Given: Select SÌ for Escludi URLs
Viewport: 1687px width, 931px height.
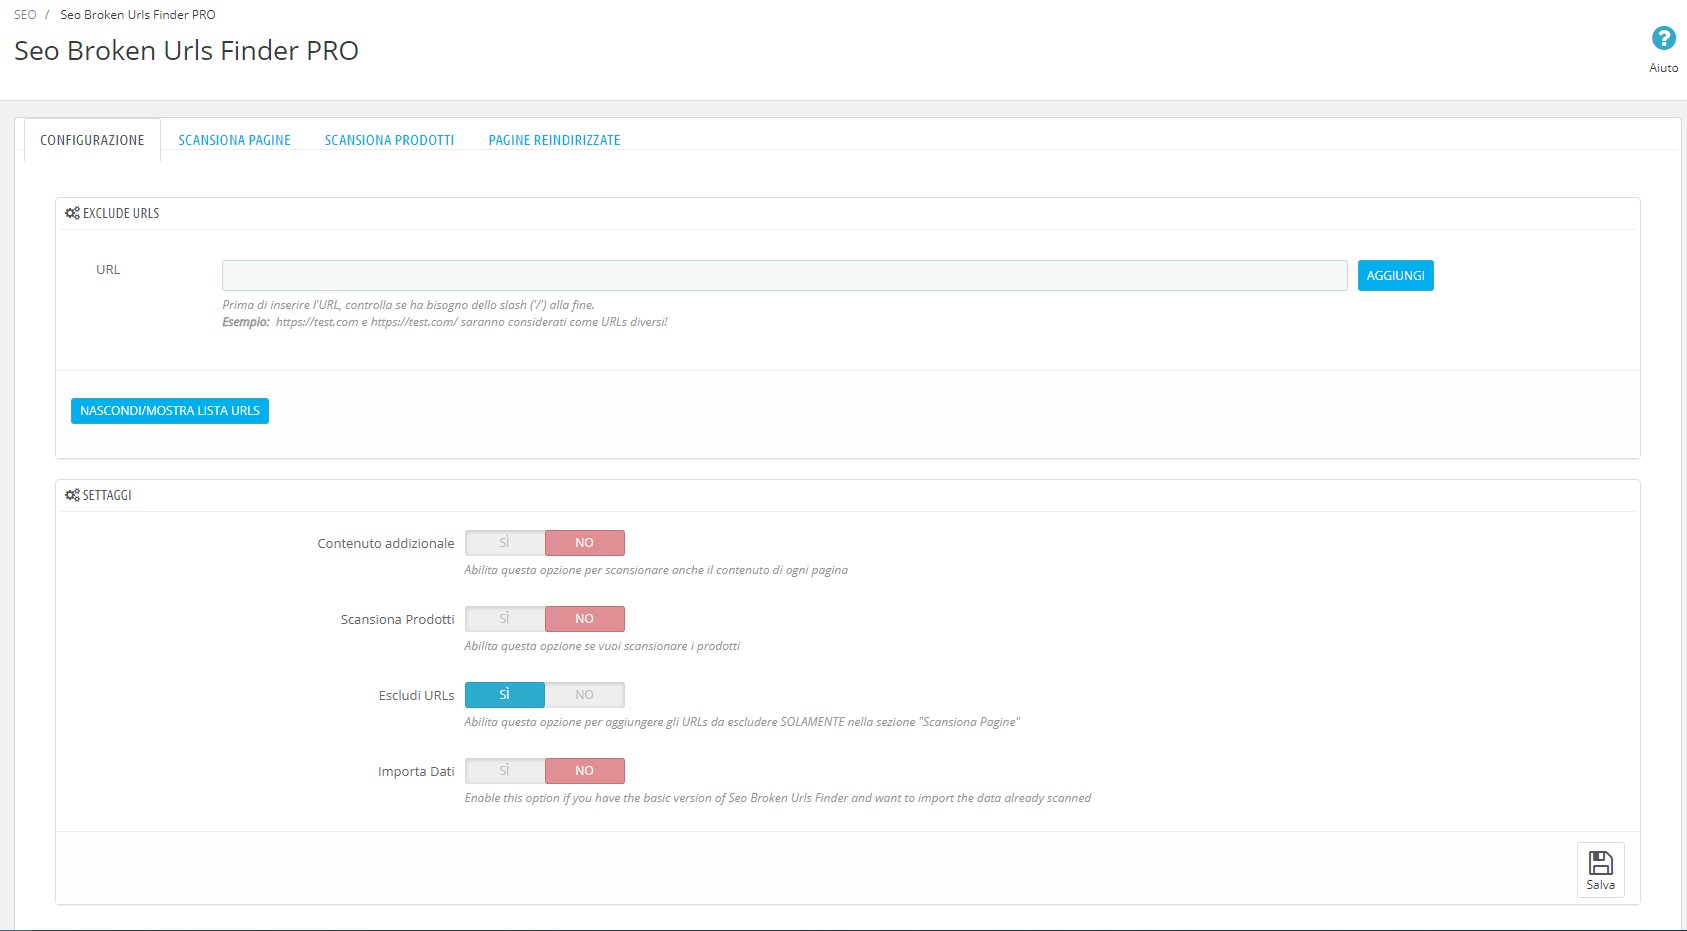Looking at the screenshot, I should tap(505, 695).
